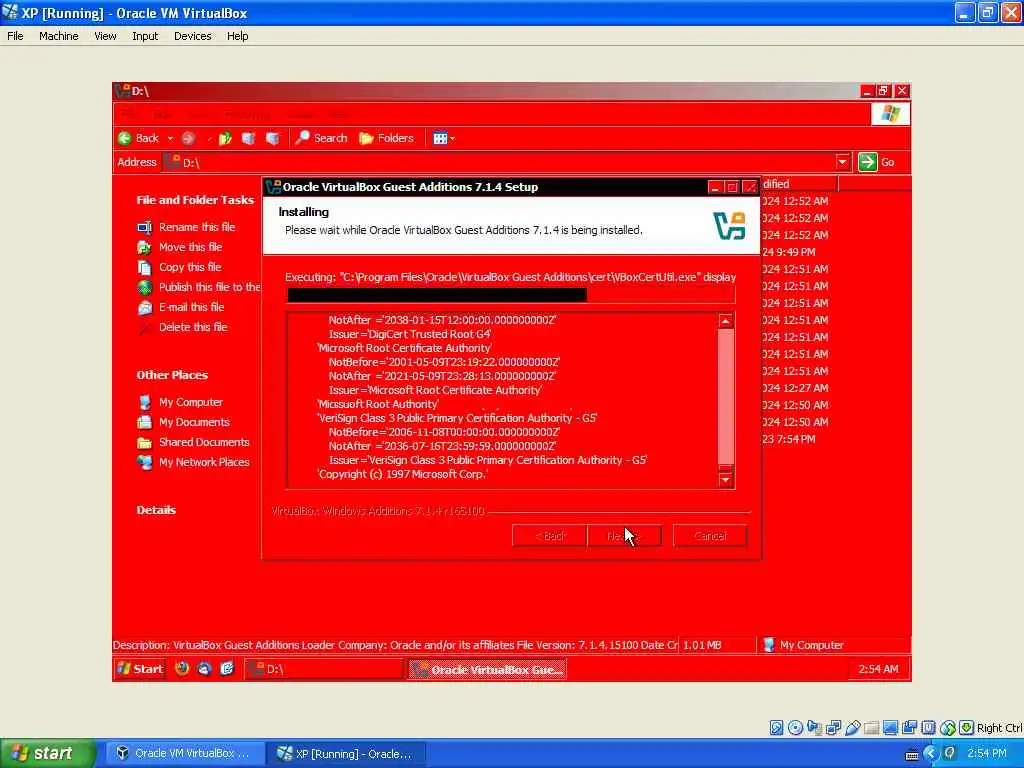Toggle the Folders pane toolbar button
The height and width of the screenshot is (768, 1024).
pos(386,138)
